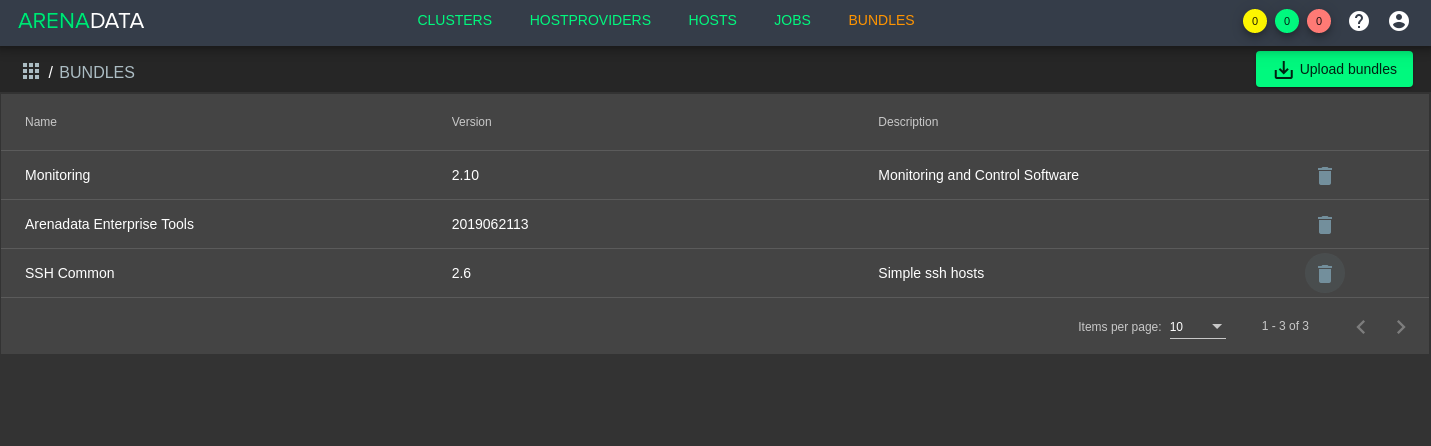The height and width of the screenshot is (446, 1431).
Task: Click the ARENADATA logo
Action: 81,21
